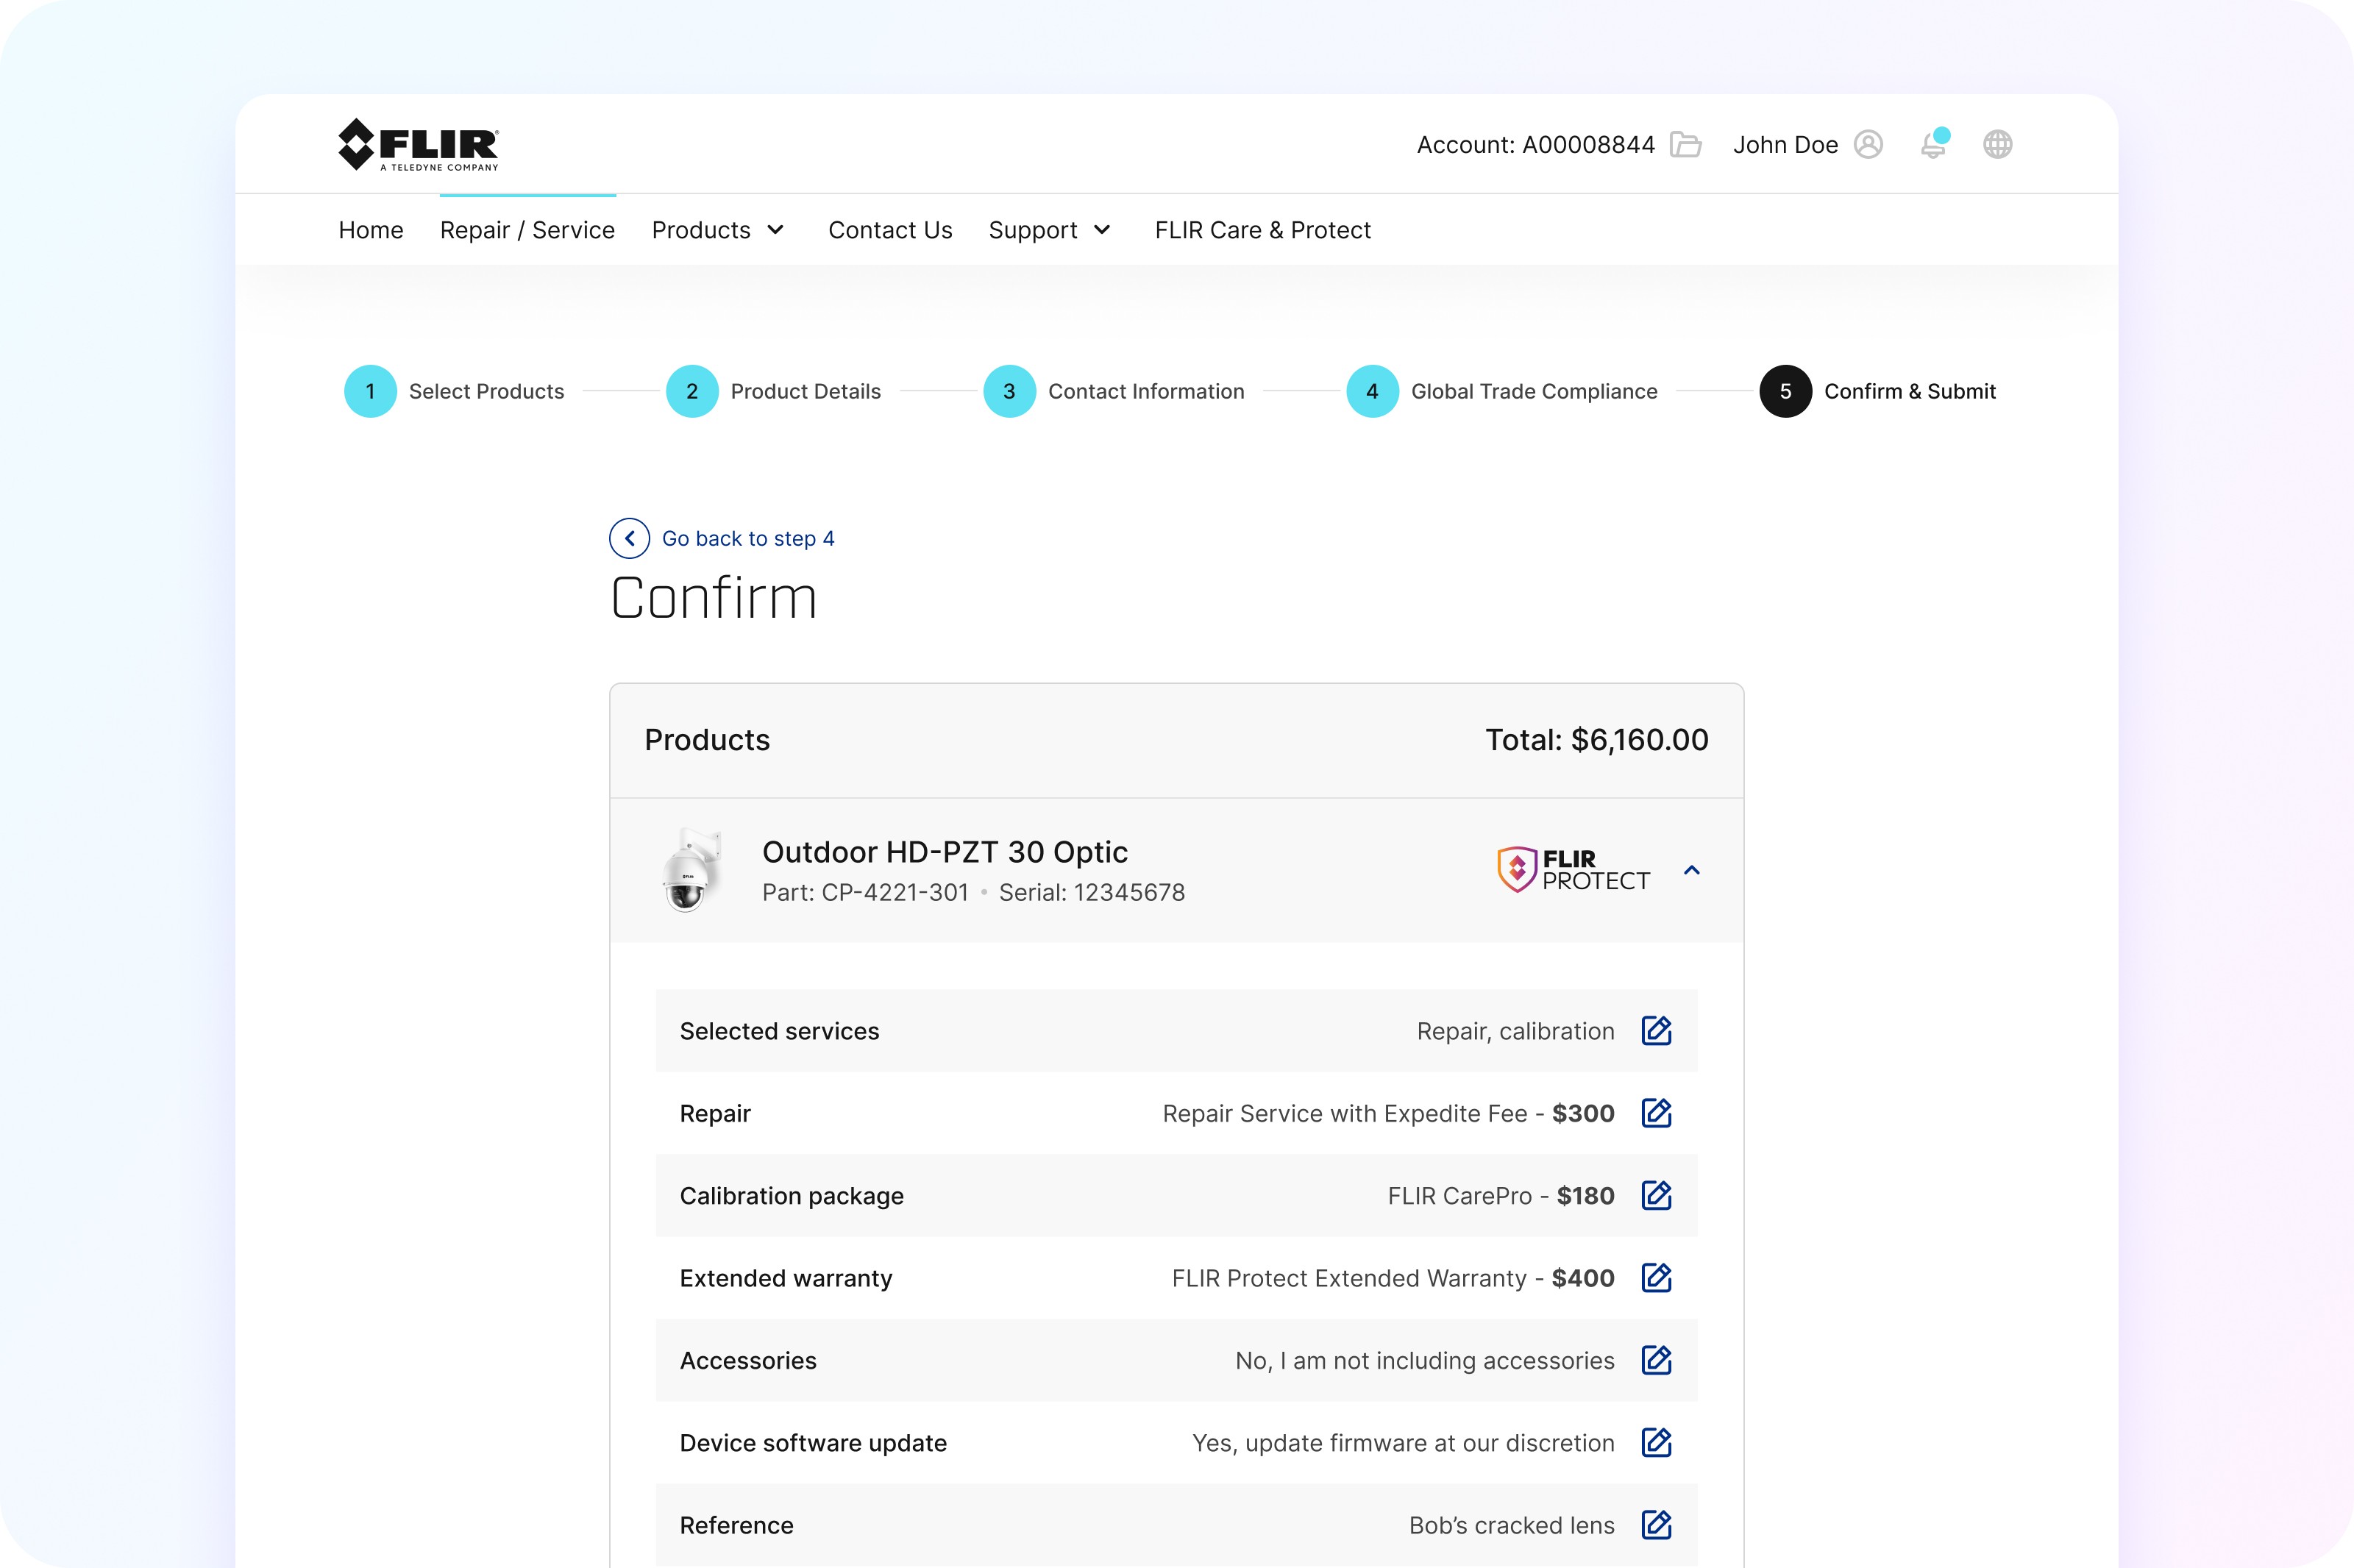Click the Bob's cracked lens value
2354x1568 pixels.
(x=1512, y=1525)
